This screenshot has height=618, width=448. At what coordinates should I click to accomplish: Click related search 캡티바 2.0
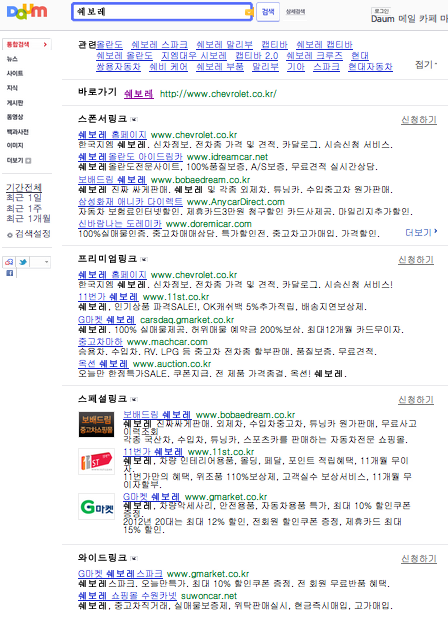[x=257, y=56]
